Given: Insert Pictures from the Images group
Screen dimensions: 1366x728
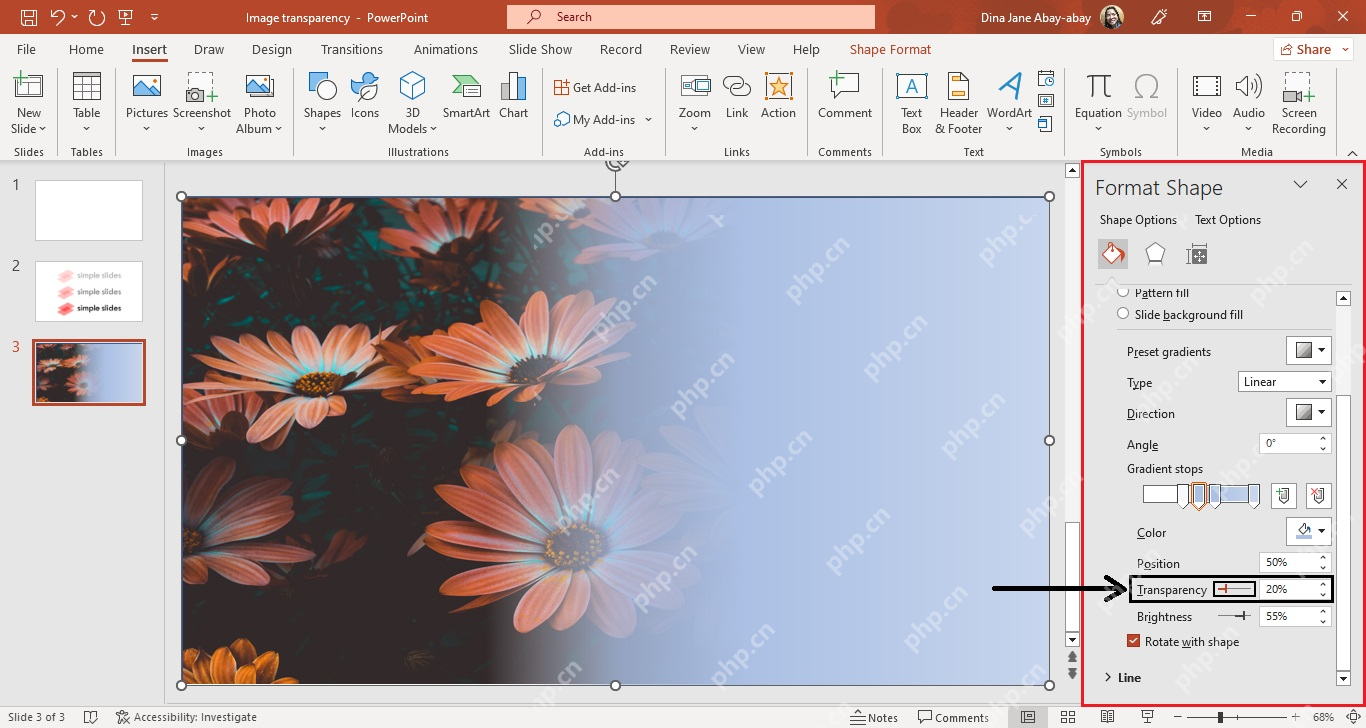Looking at the screenshot, I should (147, 86).
